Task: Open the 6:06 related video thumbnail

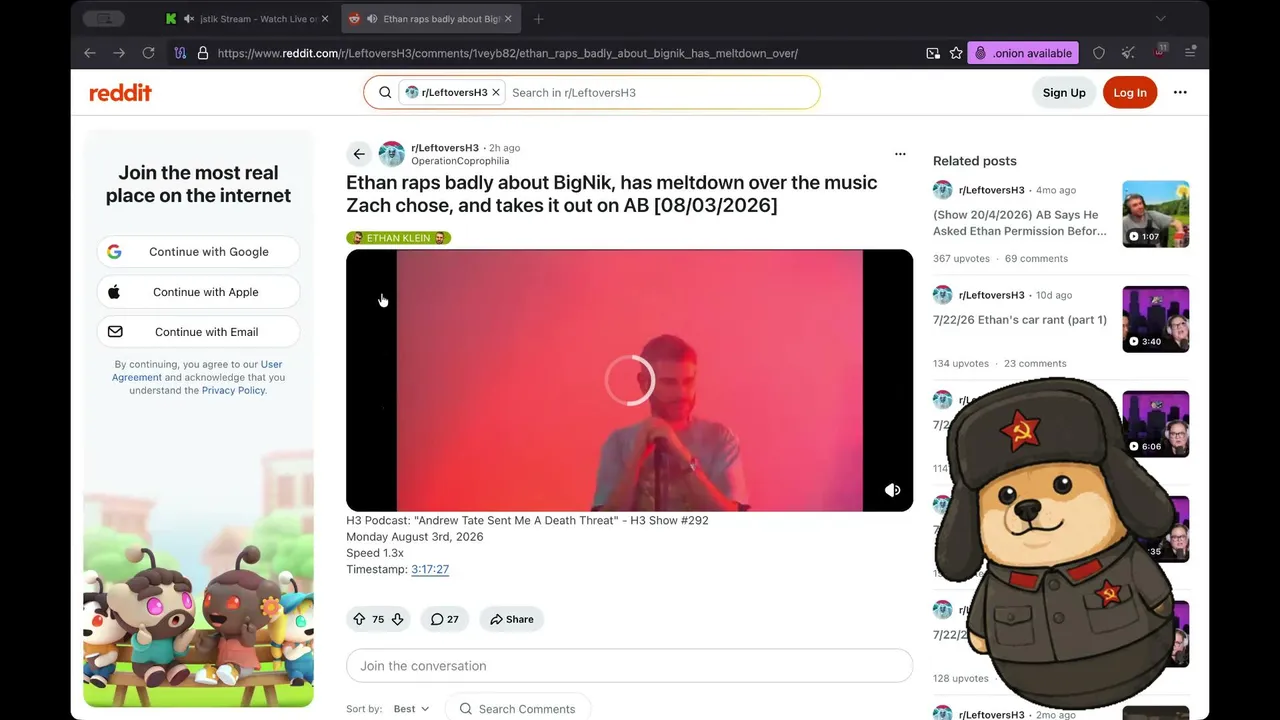Action: tap(1156, 424)
